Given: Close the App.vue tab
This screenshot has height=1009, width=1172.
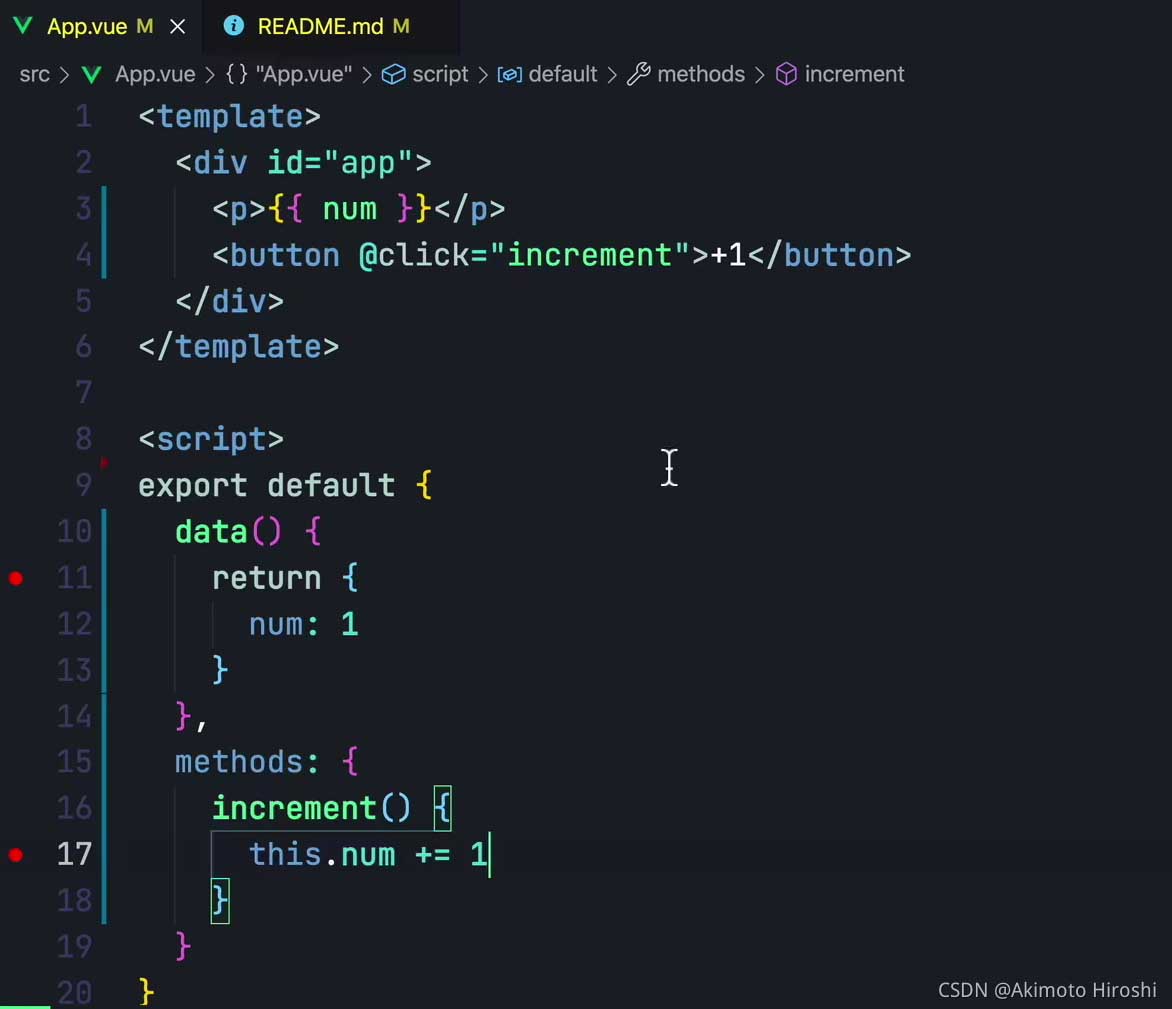Looking at the screenshot, I should tap(178, 27).
